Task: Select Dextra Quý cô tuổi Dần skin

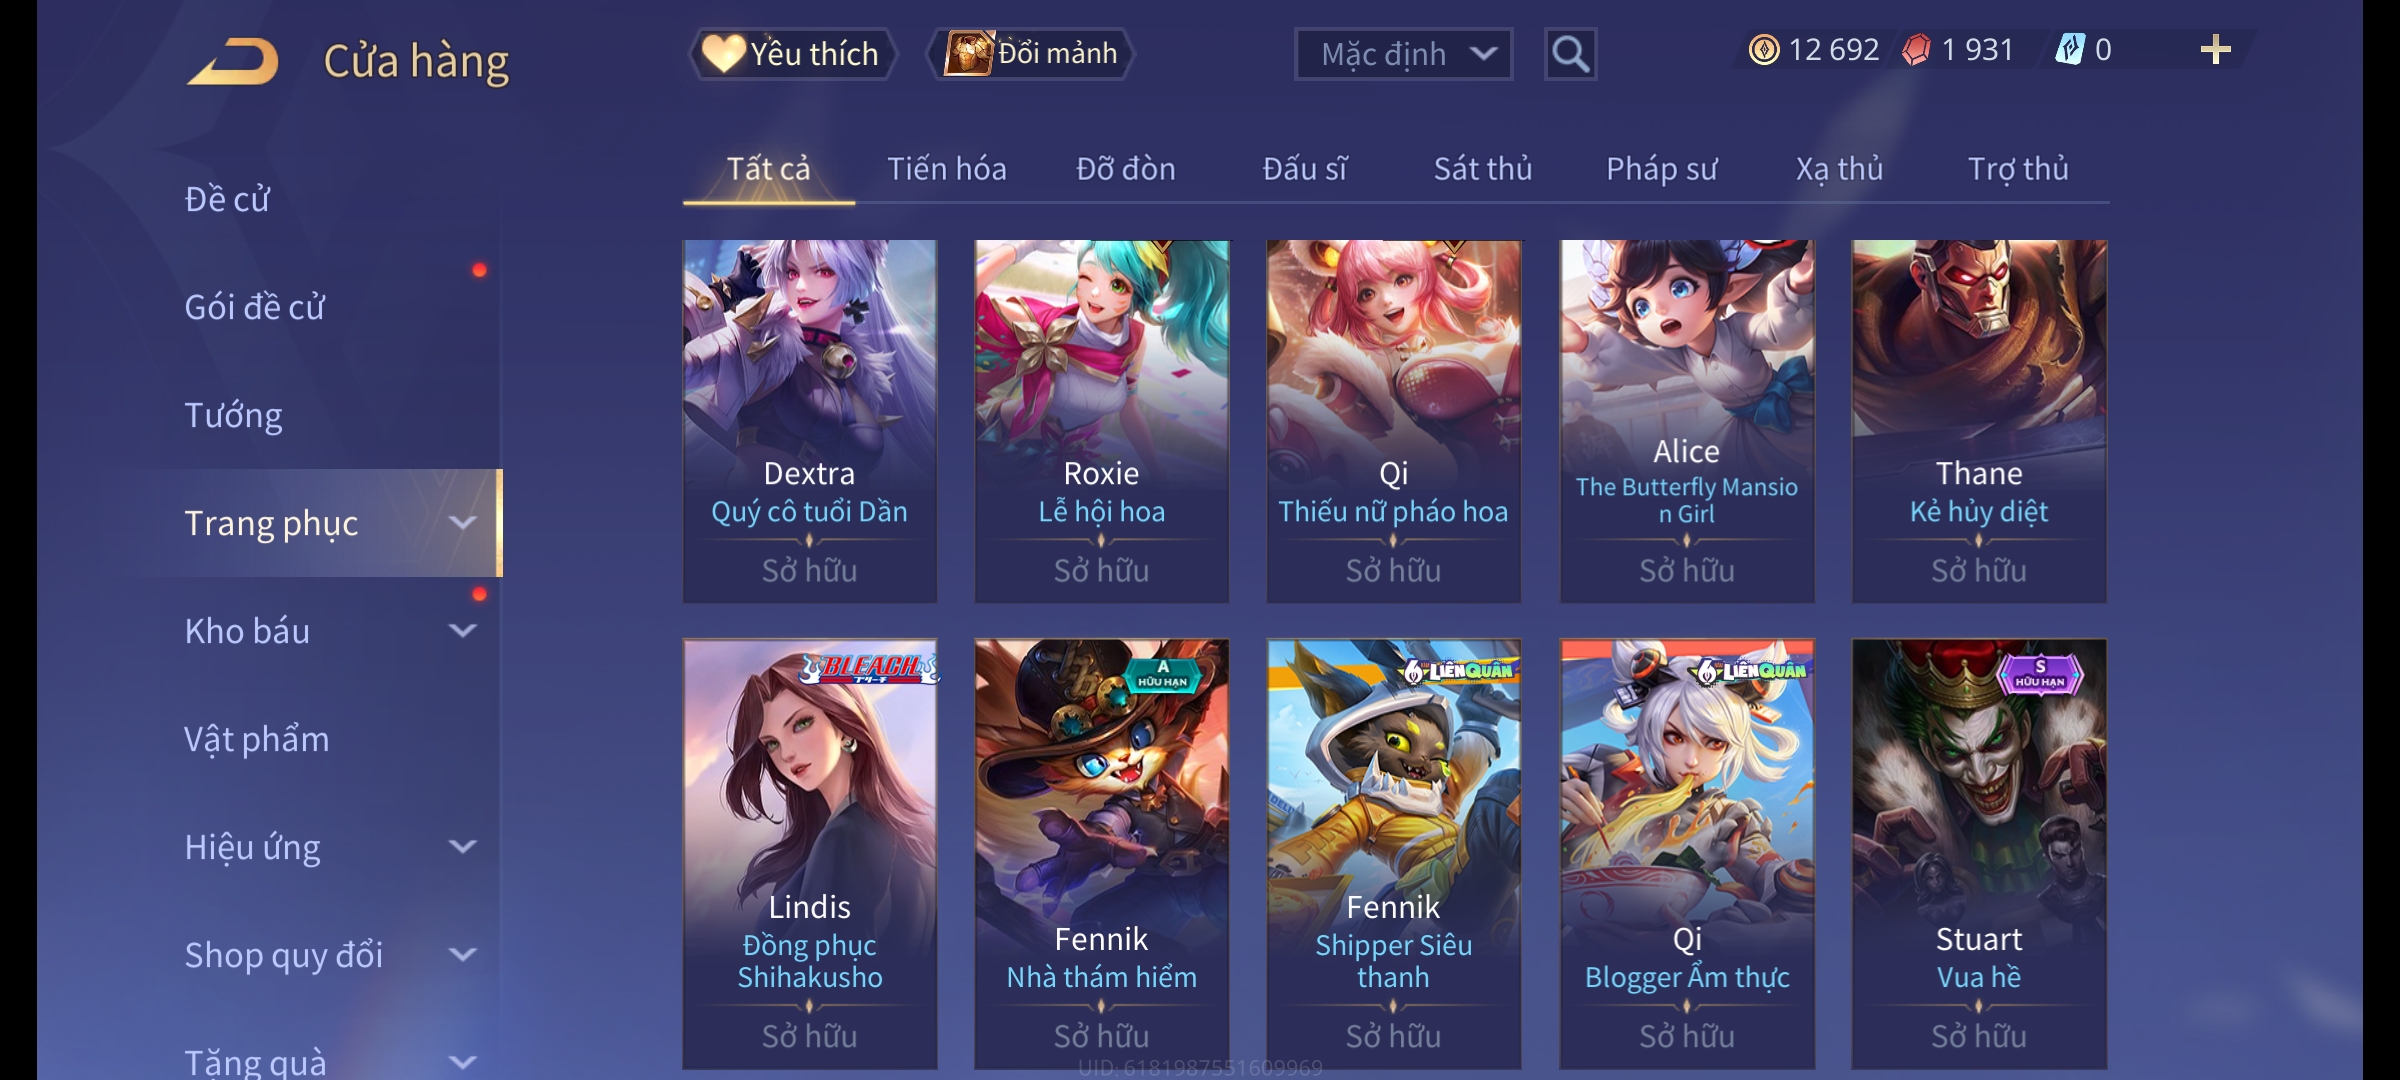Action: pyautogui.click(x=810, y=421)
